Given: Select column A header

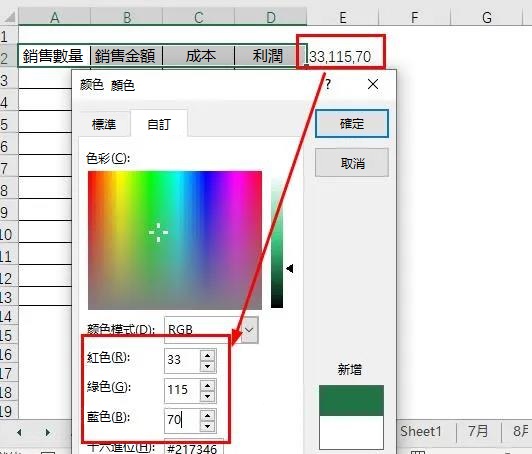Looking at the screenshot, I should click(x=54, y=17).
